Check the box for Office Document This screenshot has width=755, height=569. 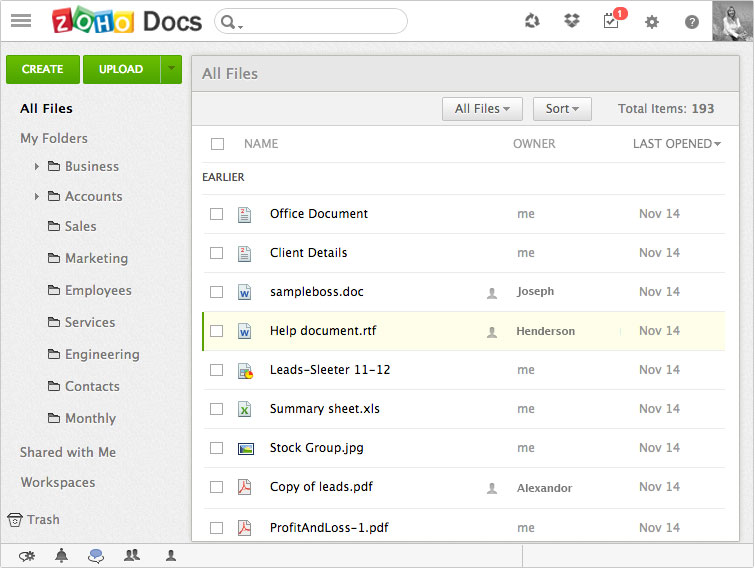click(x=216, y=214)
